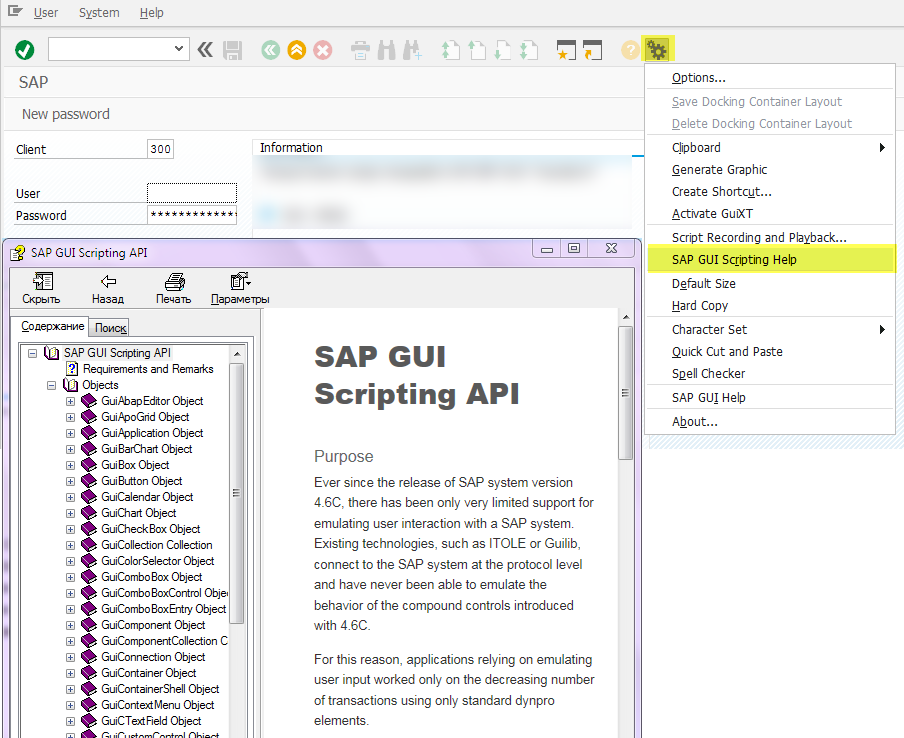Expand the GuiButton Object node

coord(70,481)
